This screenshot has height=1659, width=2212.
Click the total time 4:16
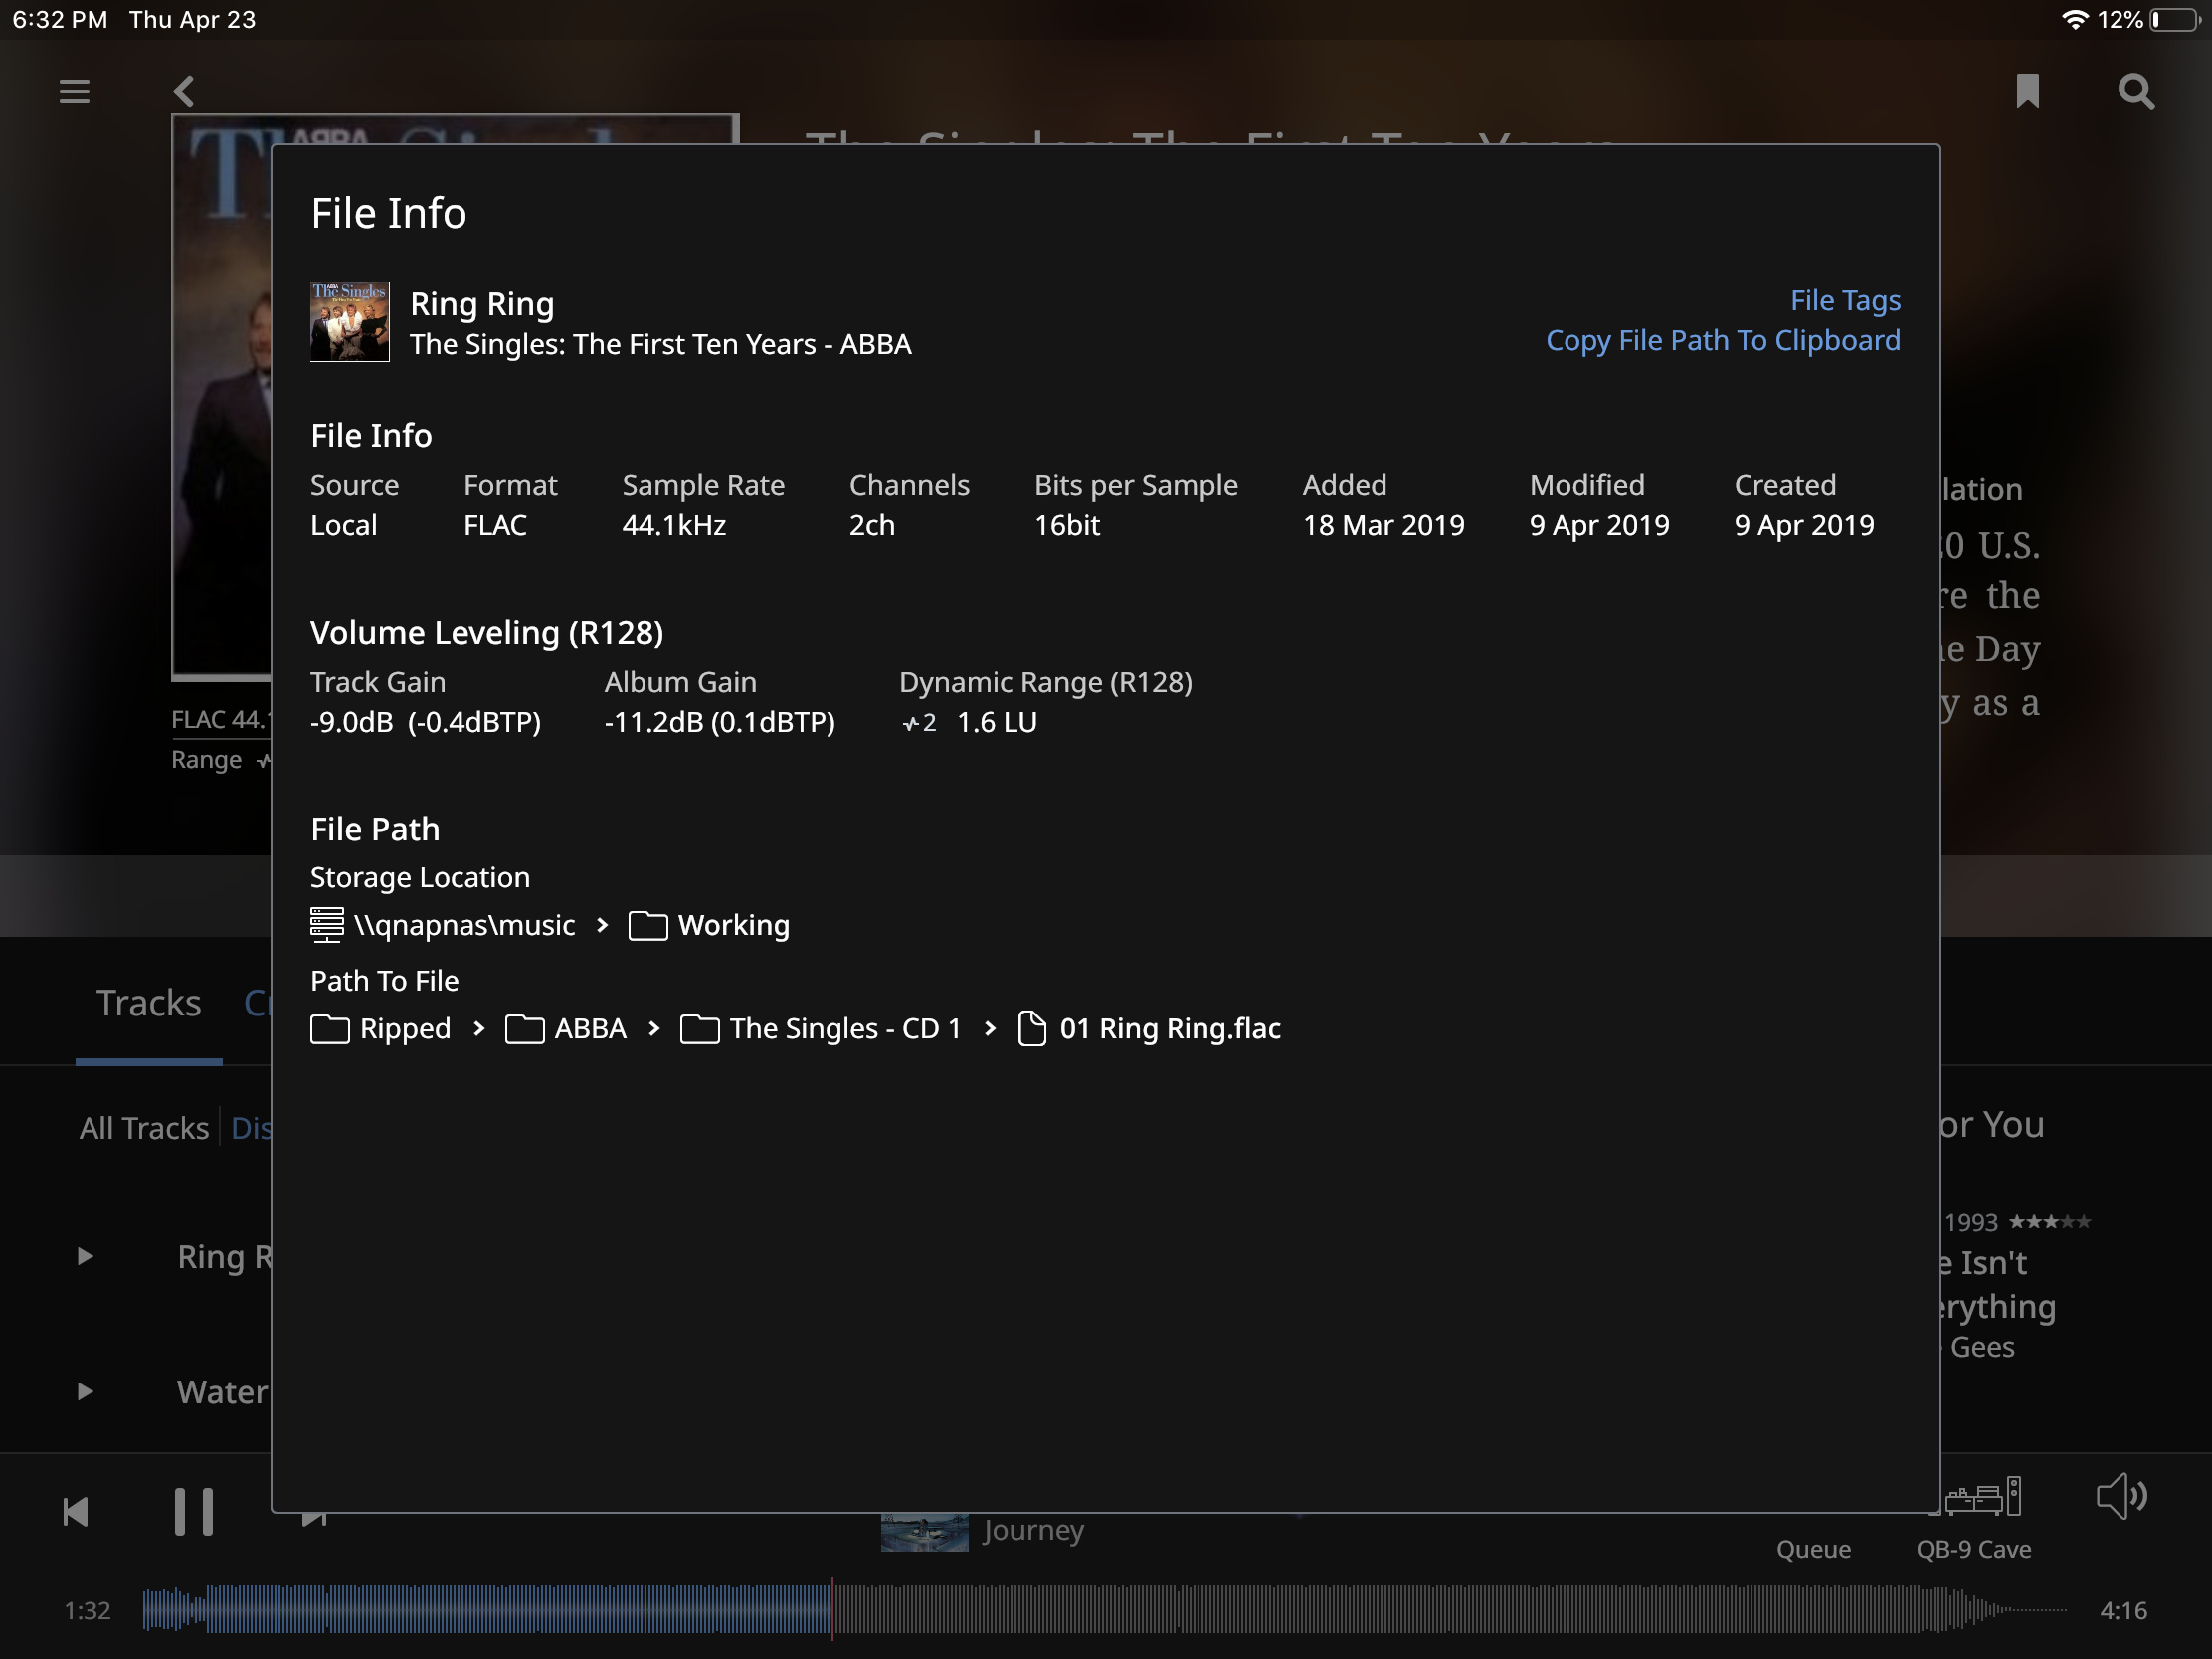point(2123,1610)
